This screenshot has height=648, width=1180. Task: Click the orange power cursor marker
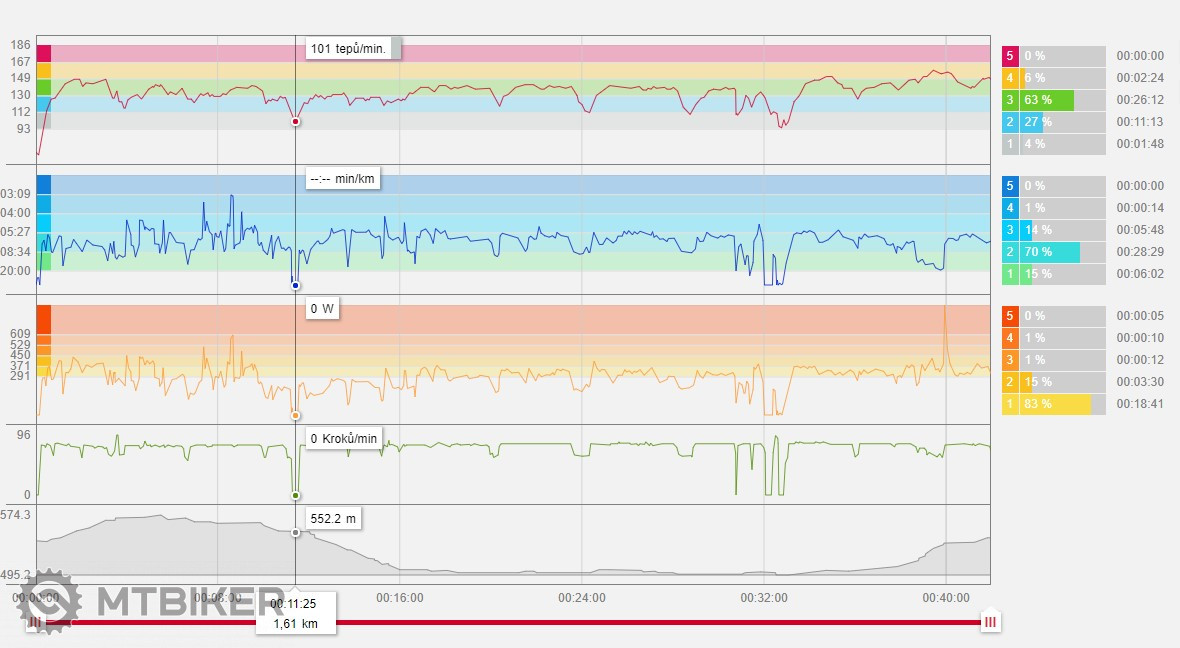pyautogui.click(x=295, y=416)
